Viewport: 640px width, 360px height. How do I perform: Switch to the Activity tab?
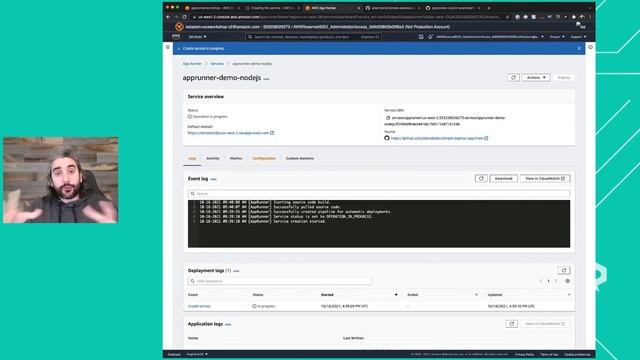click(213, 158)
